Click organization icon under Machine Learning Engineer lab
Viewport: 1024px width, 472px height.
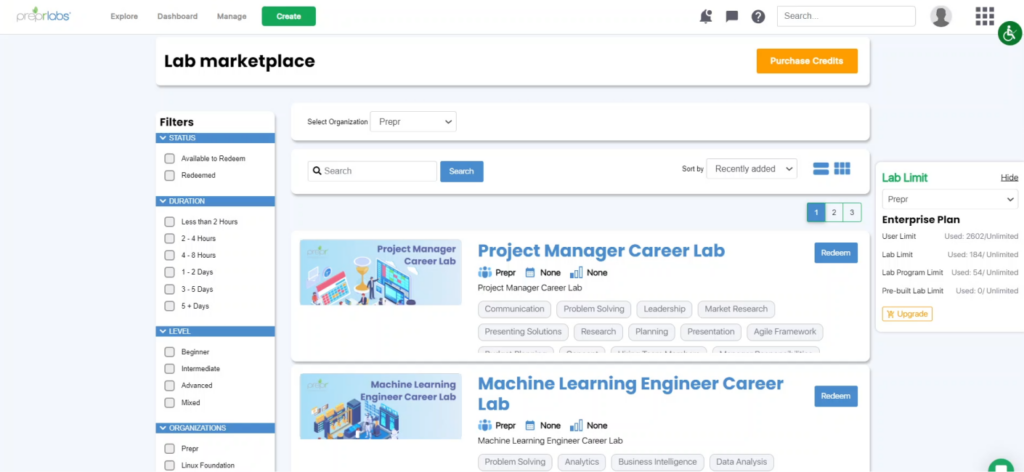[x=485, y=425]
